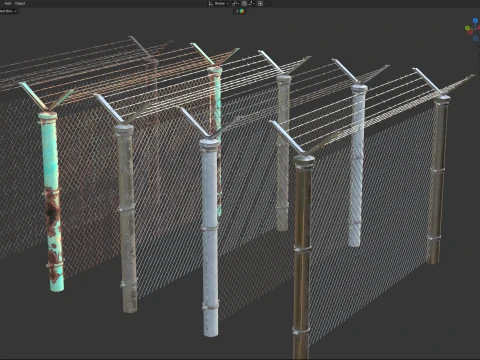Open the Add menu in viewport header
The width and height of the screenshot is (480, 360).
[8, 3]
